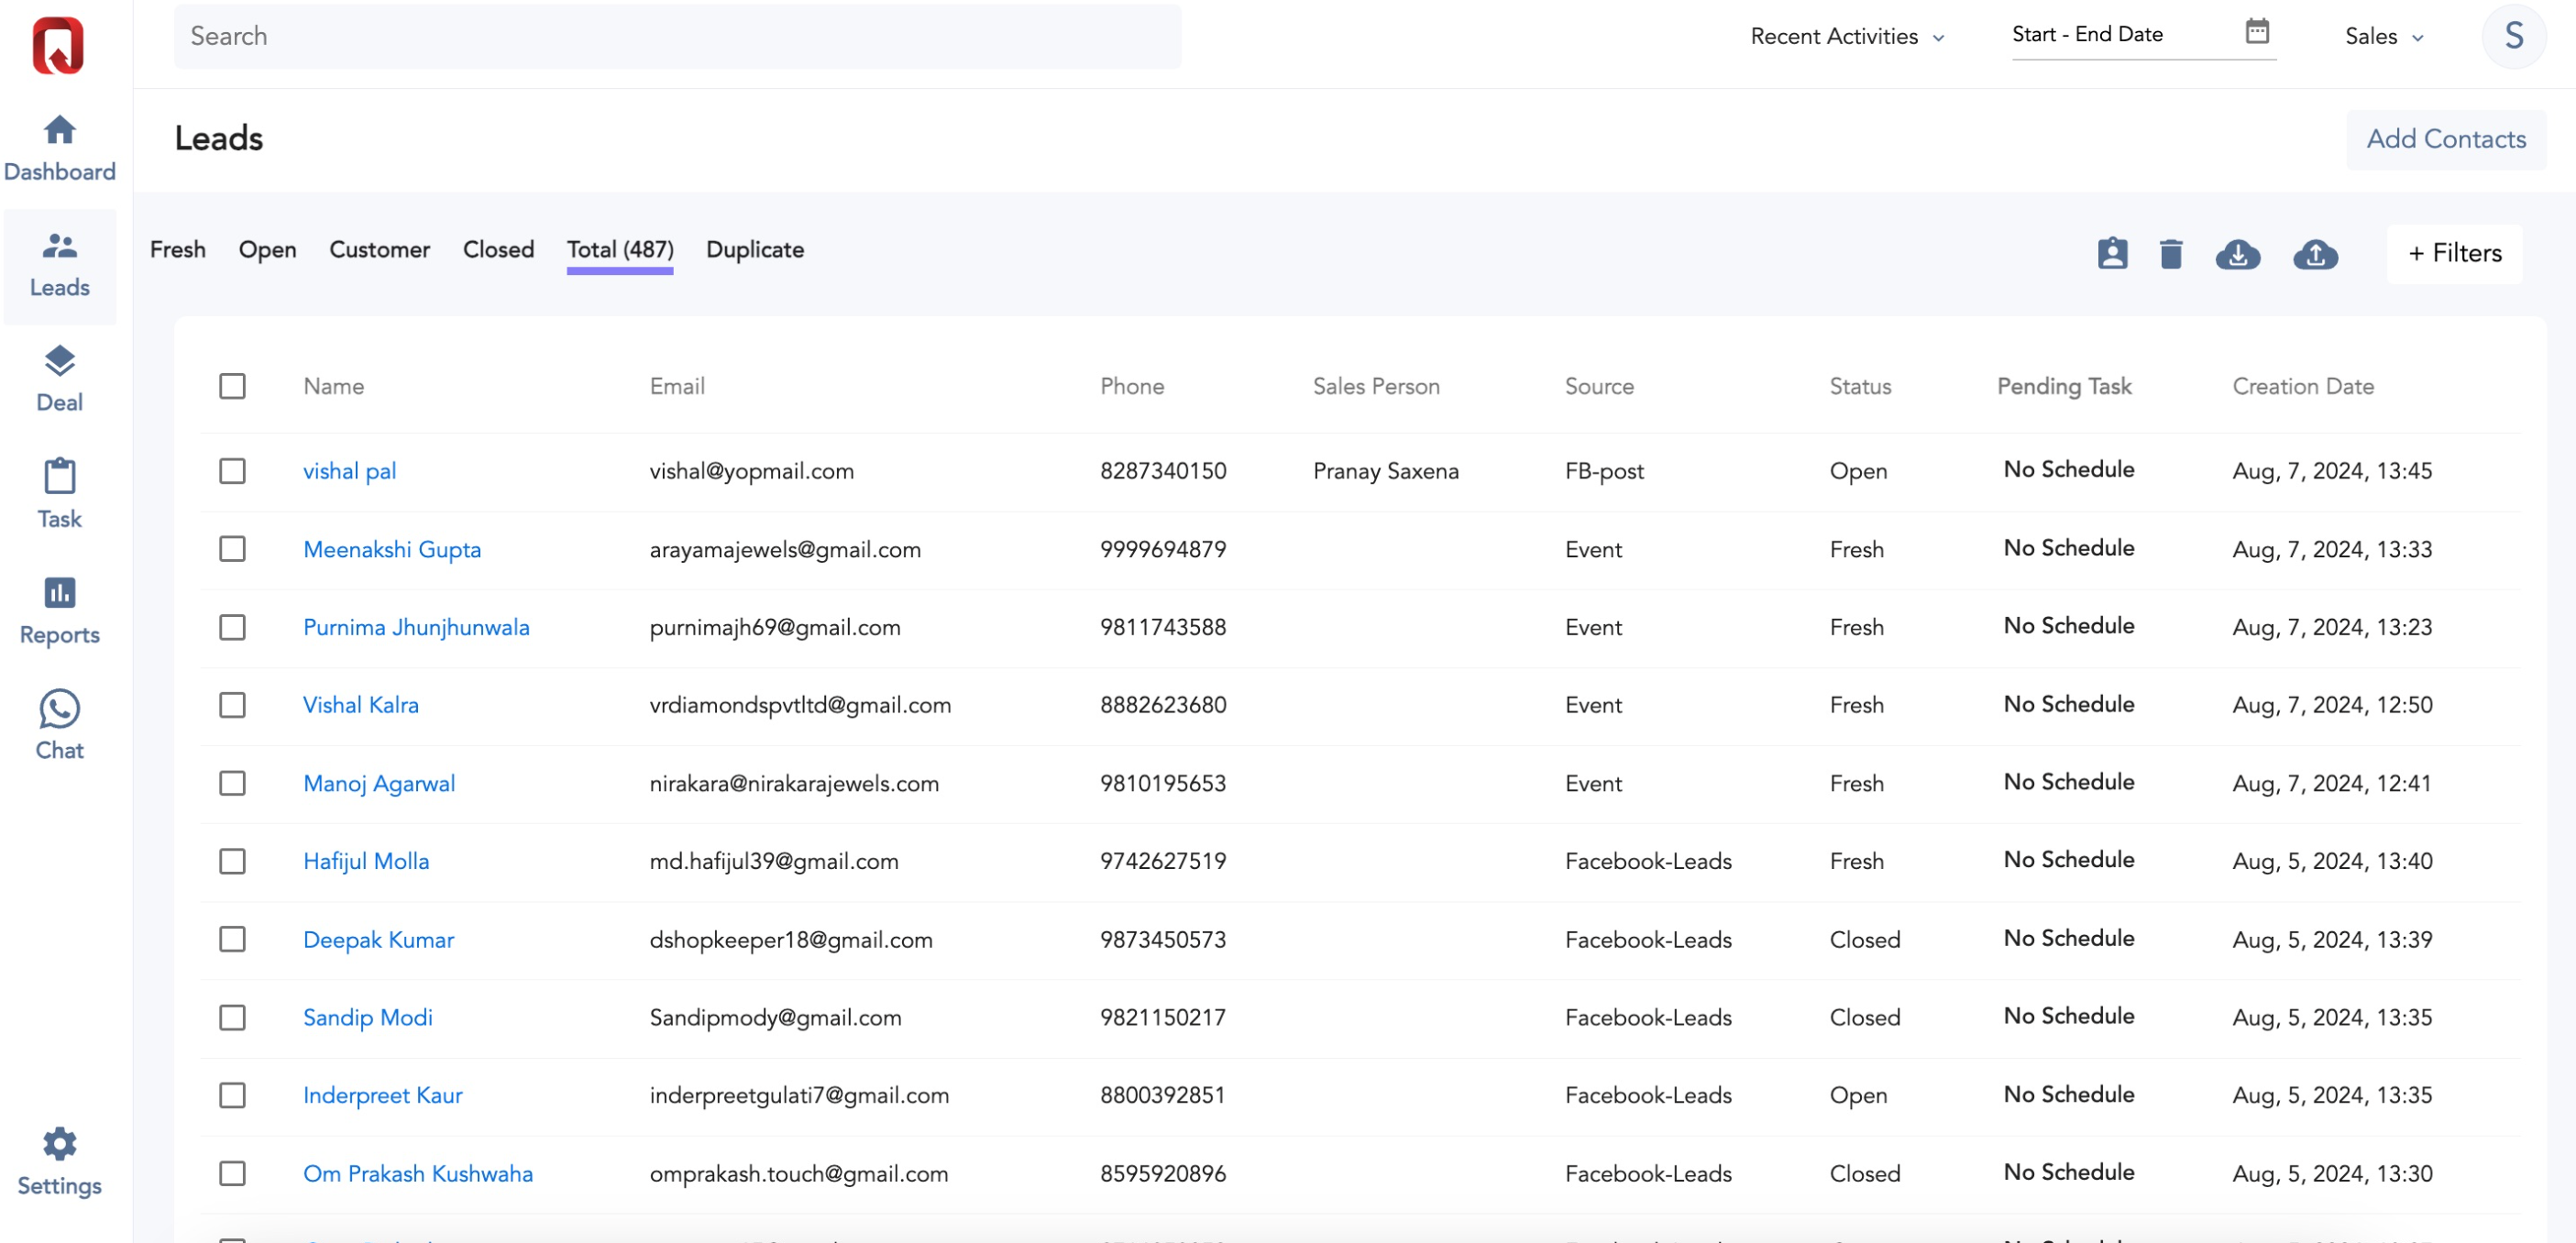Delete selected leads using the trash icon
The image size is (2576, 1243).
(2170, 255)
